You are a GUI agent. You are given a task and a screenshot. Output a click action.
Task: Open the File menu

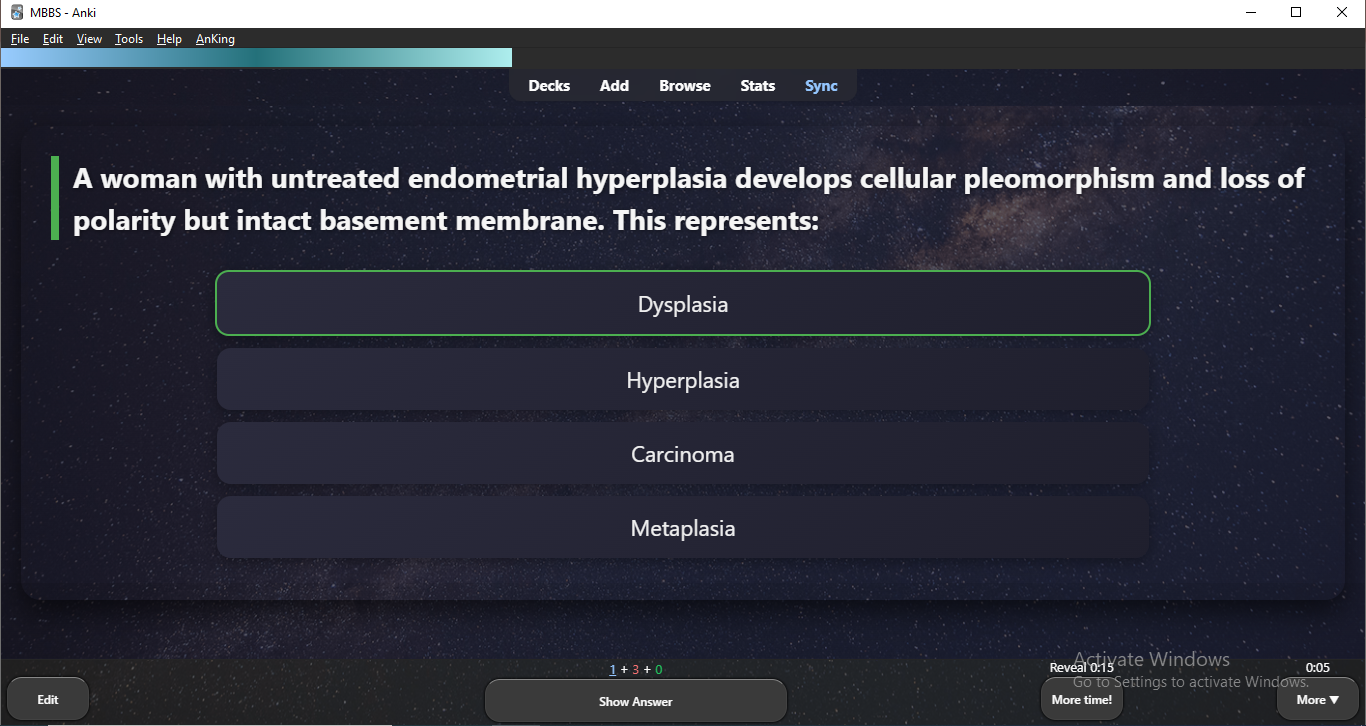[x=20, y=39]
